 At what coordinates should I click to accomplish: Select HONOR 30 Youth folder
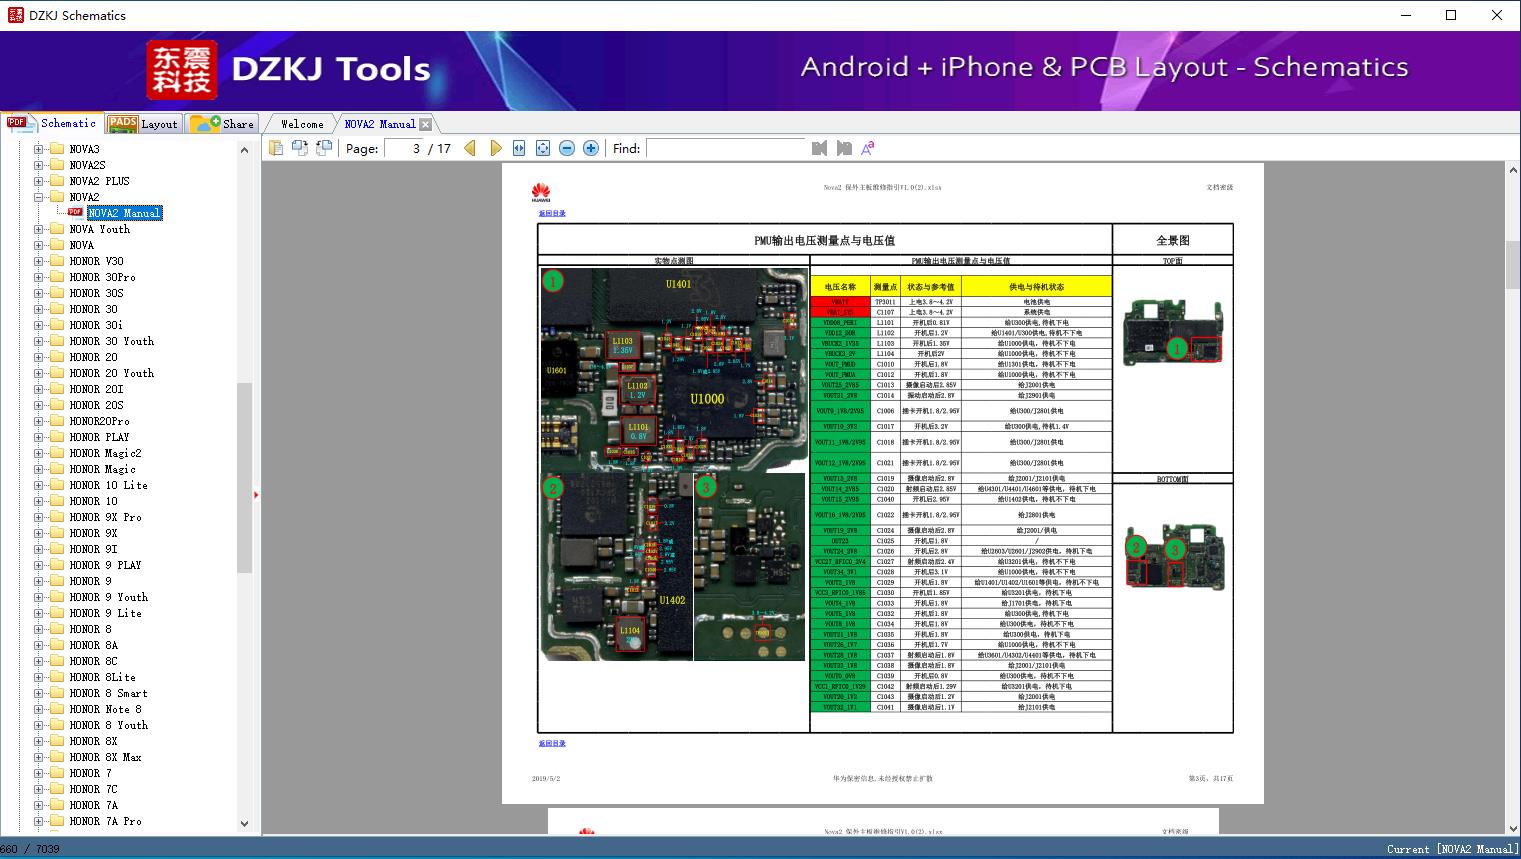111,341
